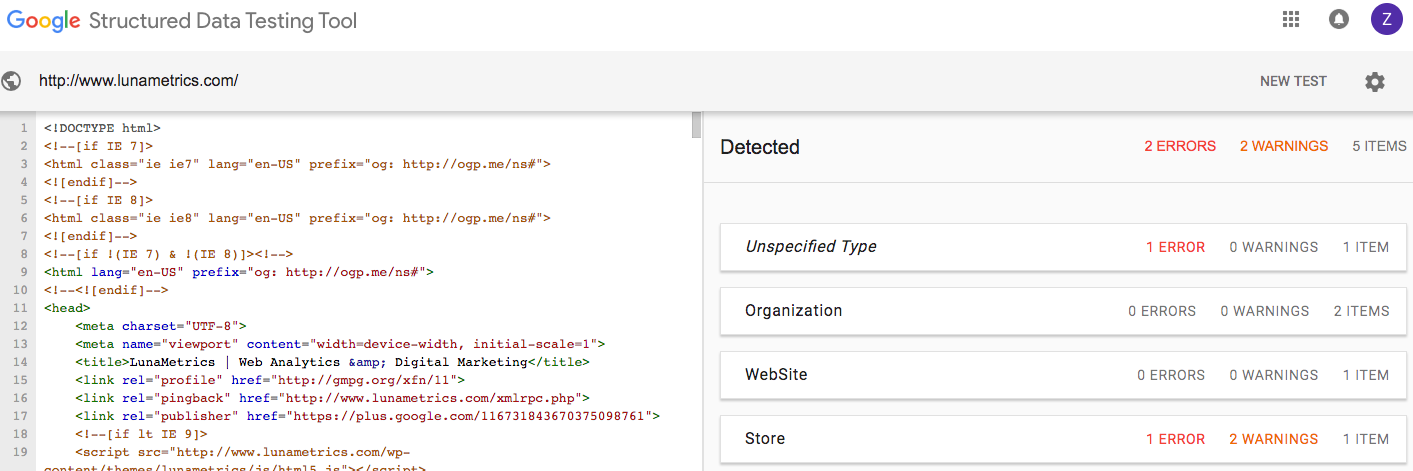Viewport: 1413px width, 471px height.
Task: Open the notifications bell
Action: click(1338, 19)
